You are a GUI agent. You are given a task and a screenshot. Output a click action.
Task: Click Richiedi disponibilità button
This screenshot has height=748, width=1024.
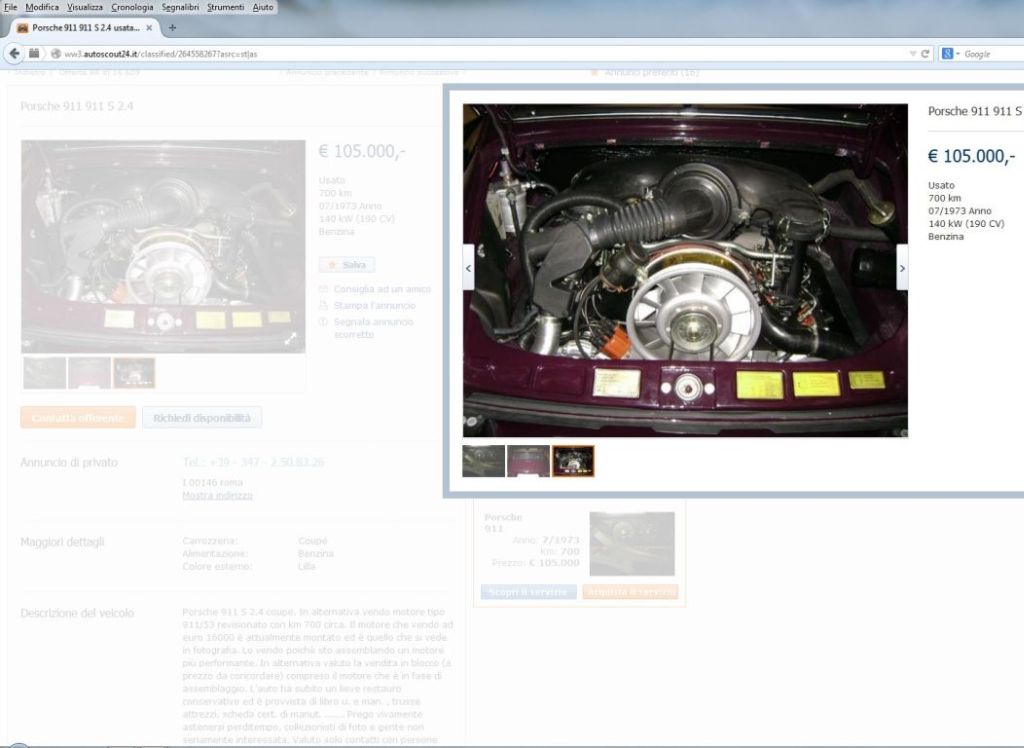202,417
